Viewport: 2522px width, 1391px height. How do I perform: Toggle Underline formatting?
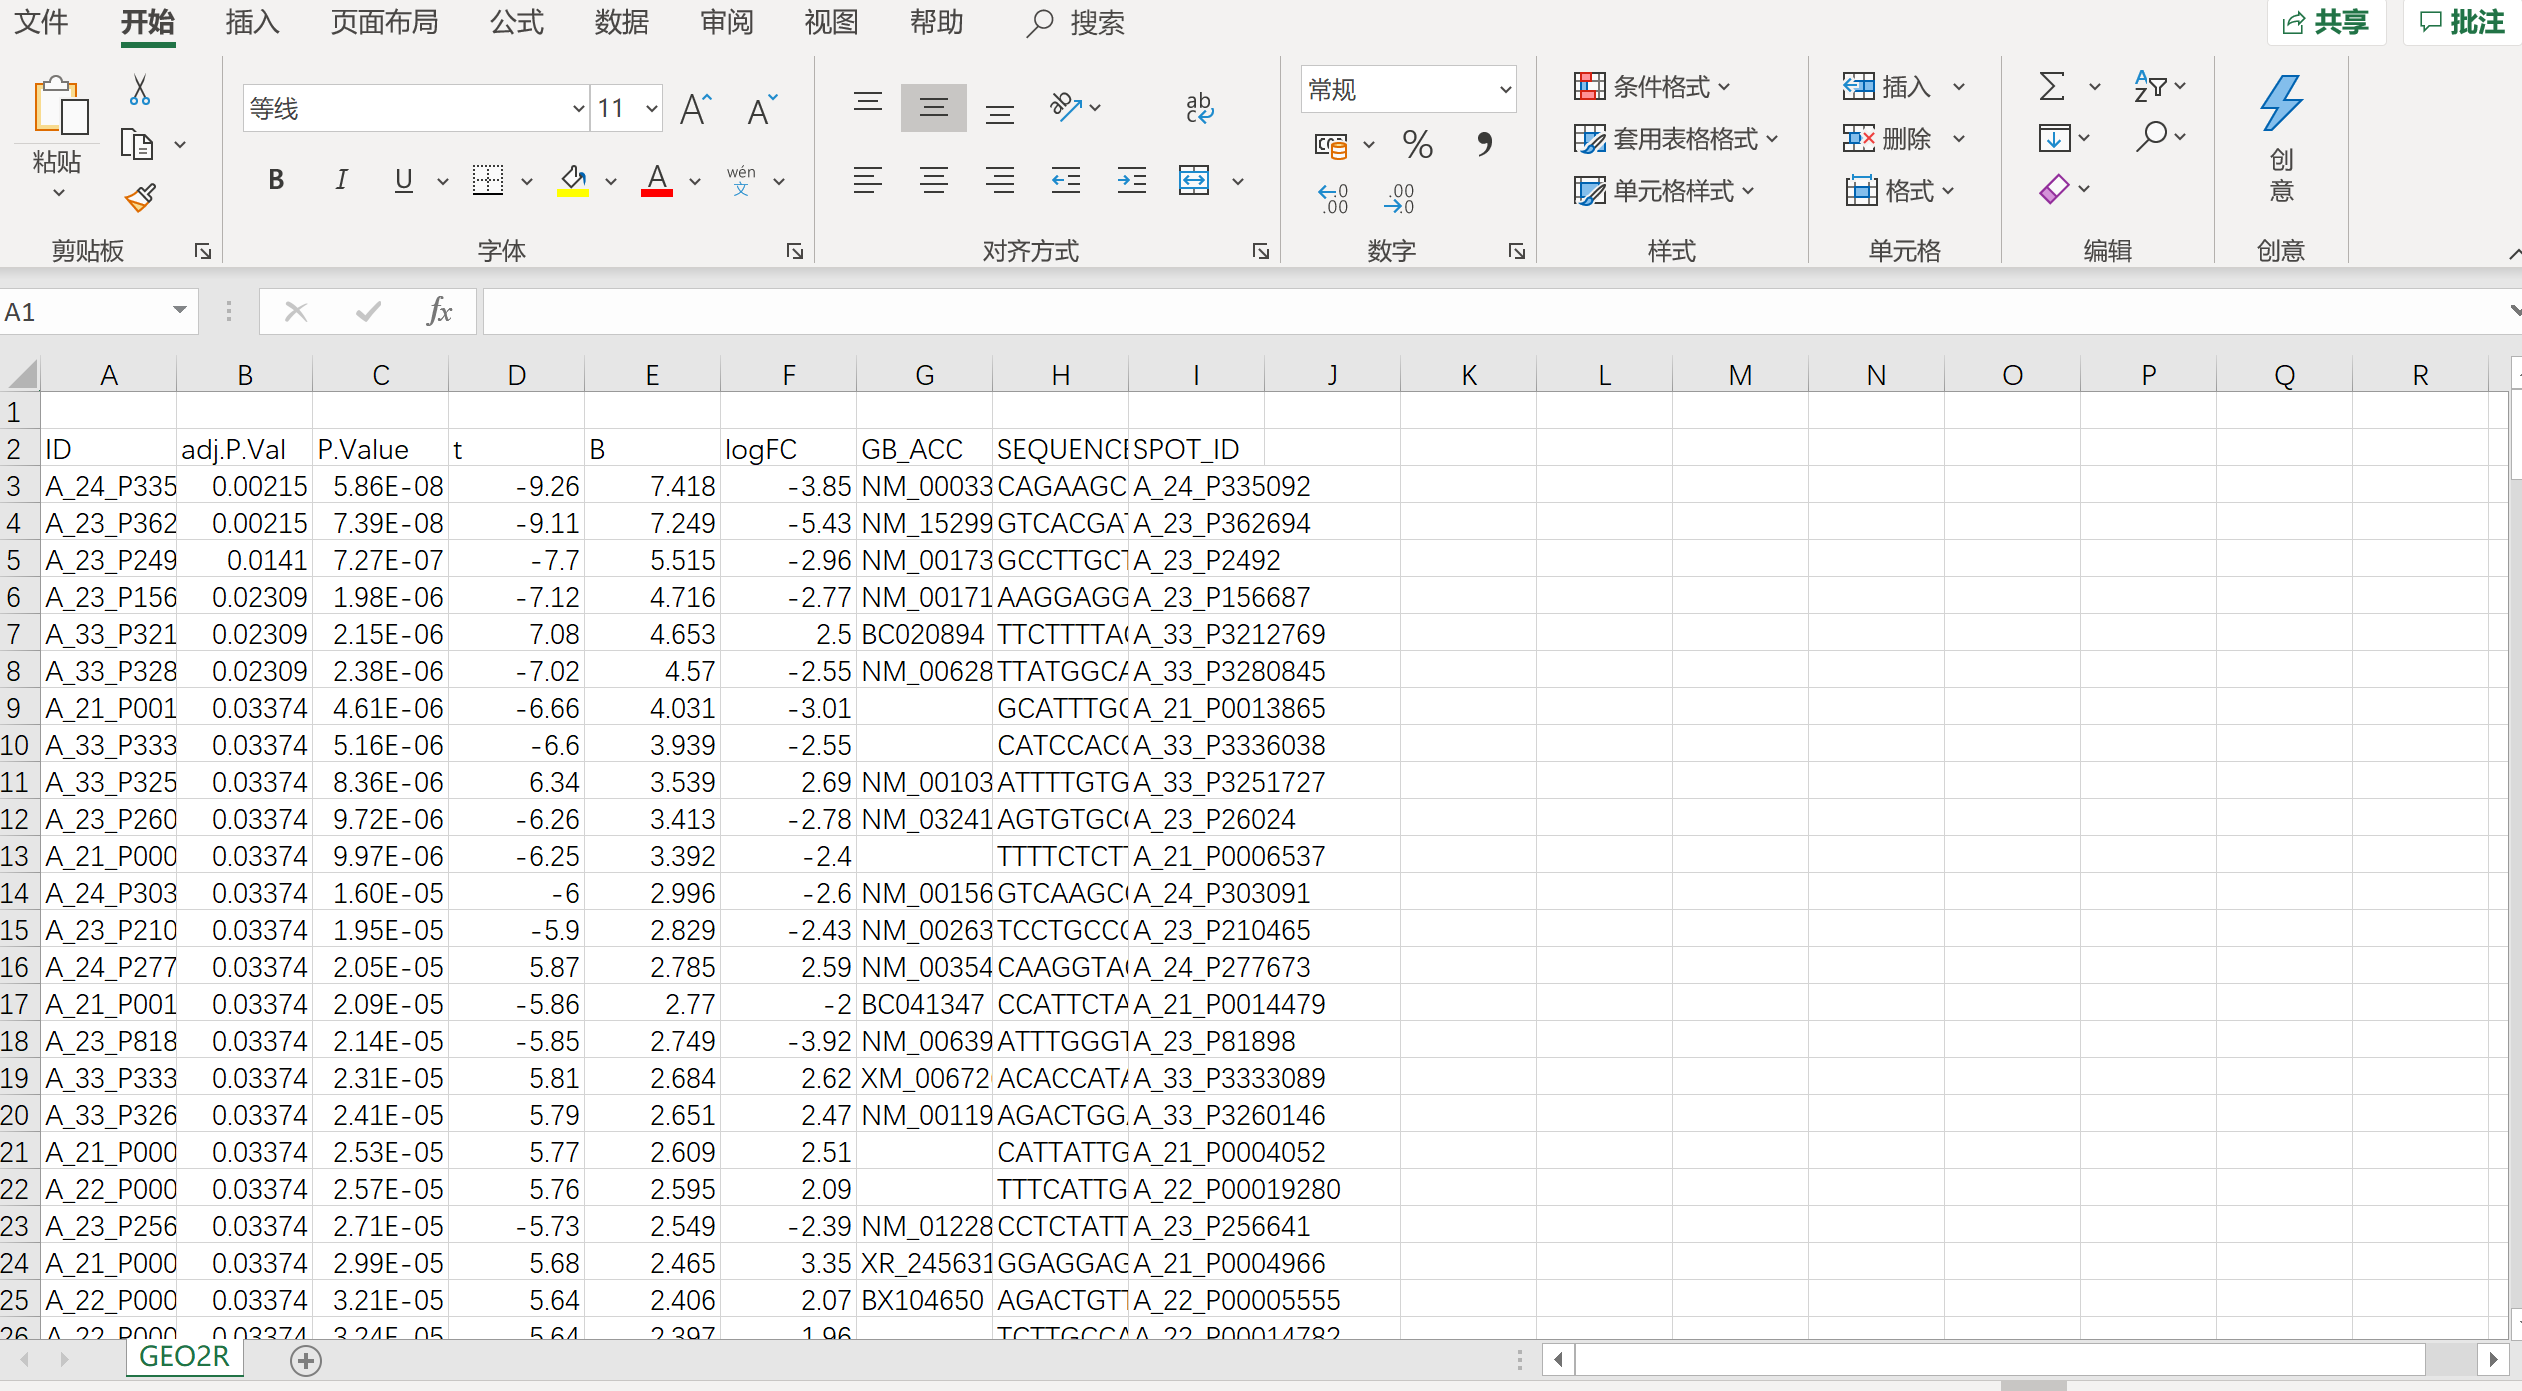point(404,180)
